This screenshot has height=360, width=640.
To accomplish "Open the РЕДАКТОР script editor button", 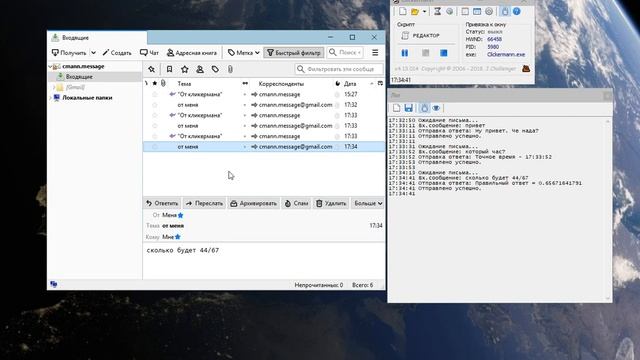I will click(420, 36).
